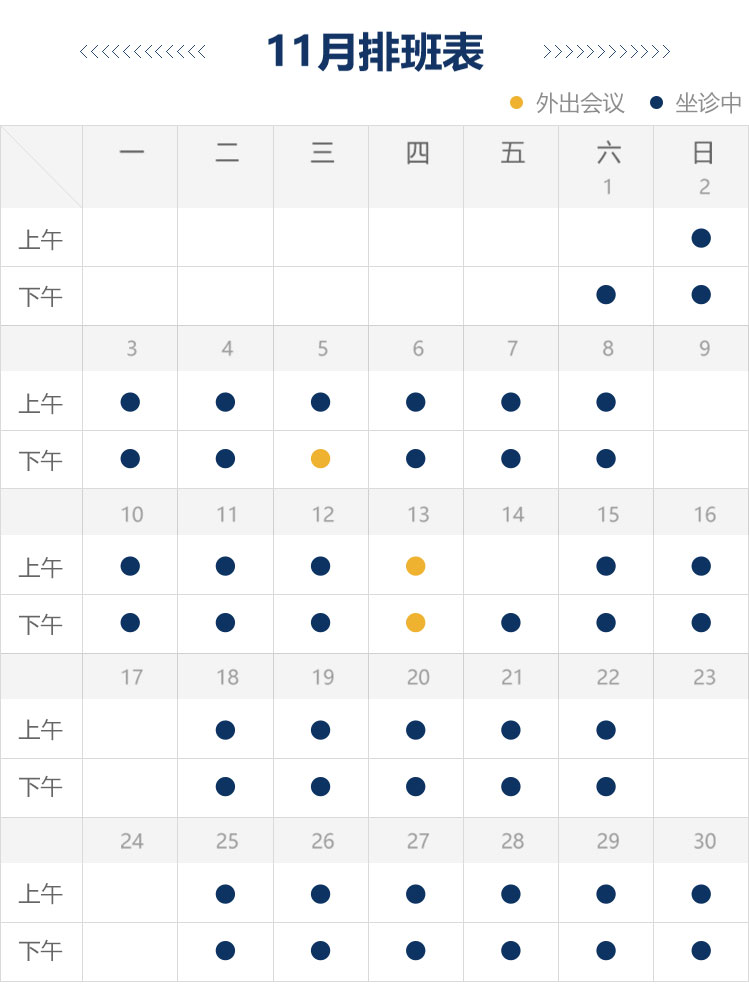Click the blue dot on Tuesday 18 morning
The width and height of the screenshot is (749, 1000).
pos(225,730)
